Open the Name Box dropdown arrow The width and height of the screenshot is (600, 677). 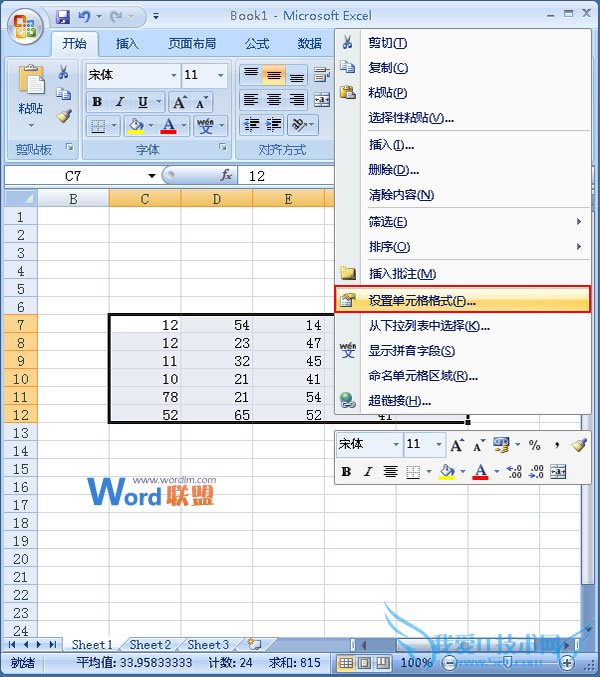pyautogui.click(x=152, y=176)
